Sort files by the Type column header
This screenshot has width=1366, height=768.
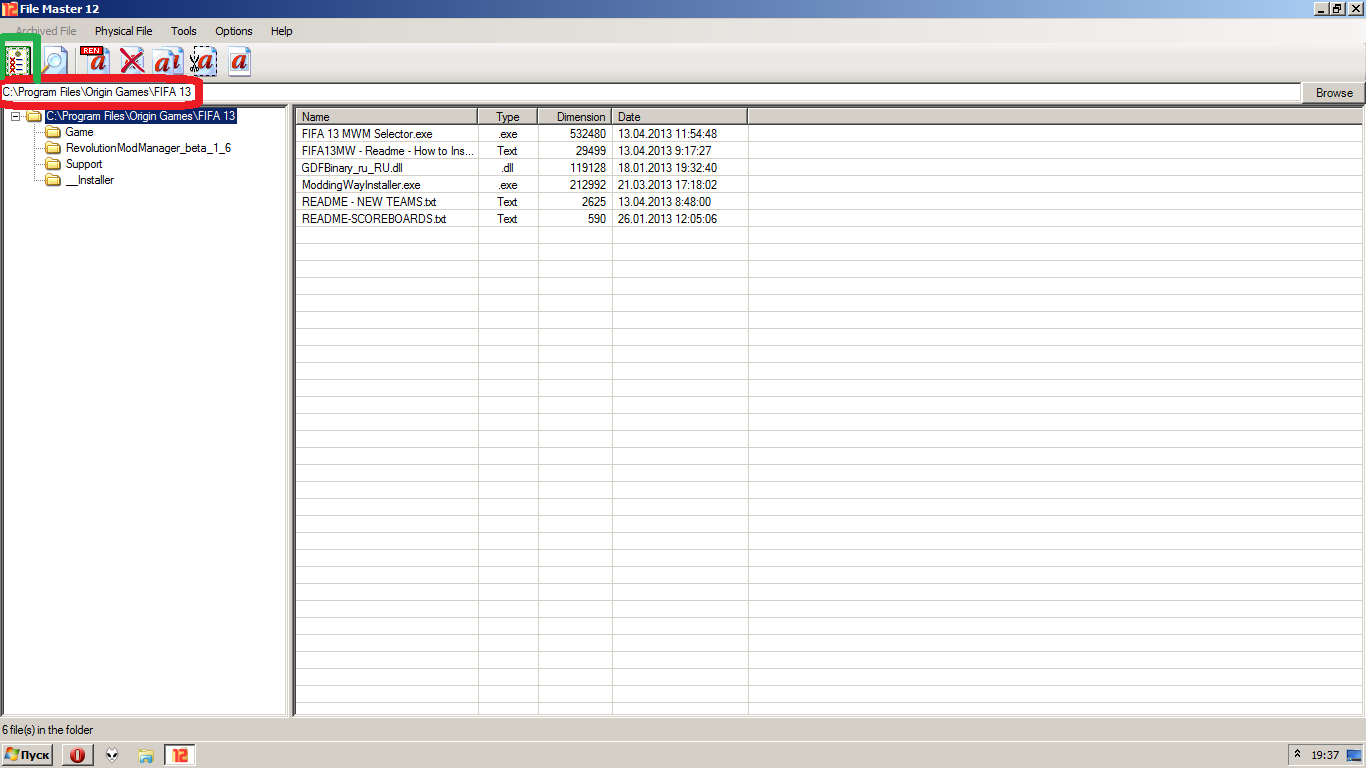[508, 117]
